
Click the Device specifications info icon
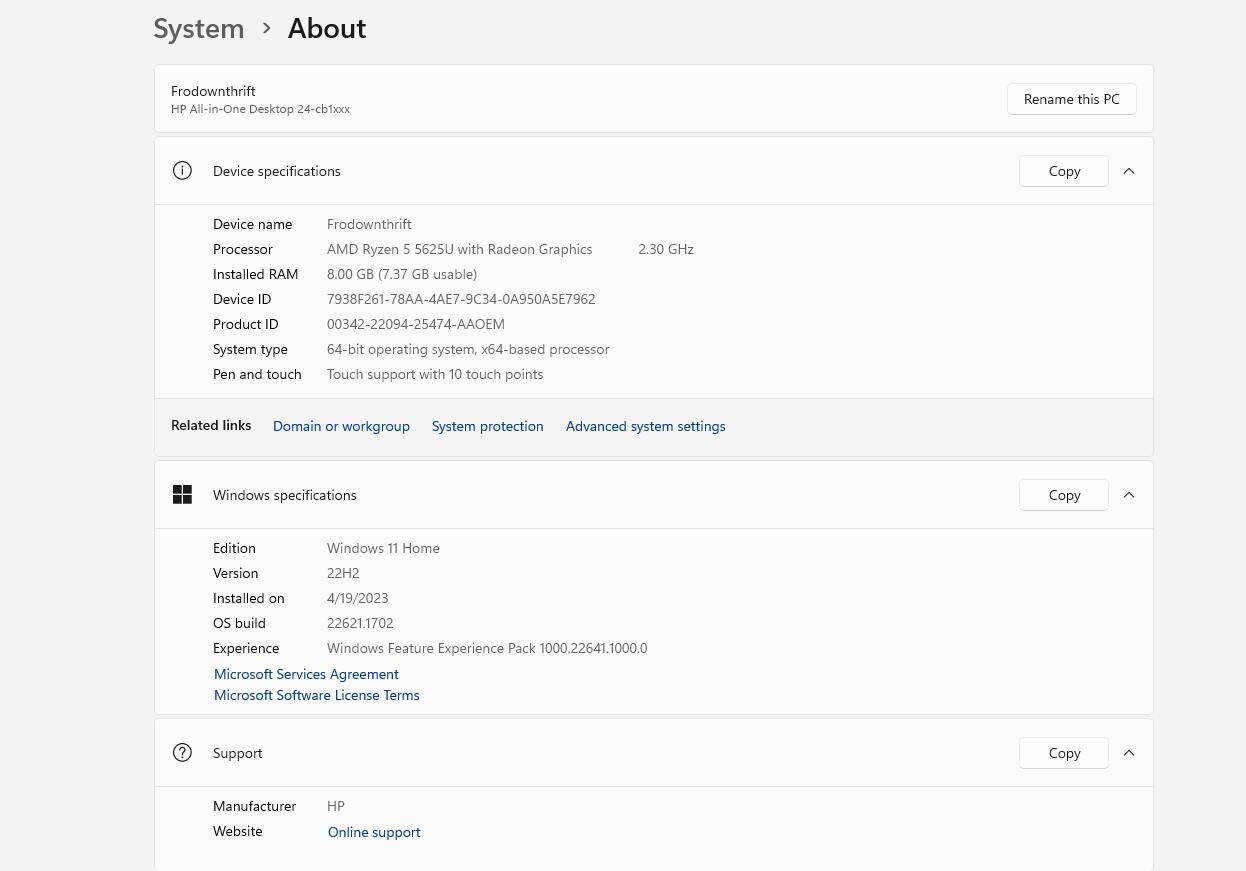[182, 171]
